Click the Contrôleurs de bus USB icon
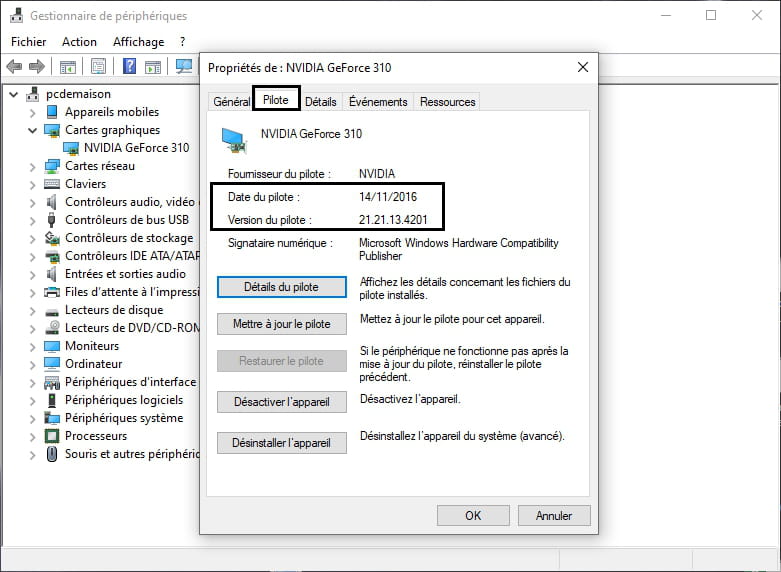The width and height of the screenshot is (781, 572). pos(52,220)
